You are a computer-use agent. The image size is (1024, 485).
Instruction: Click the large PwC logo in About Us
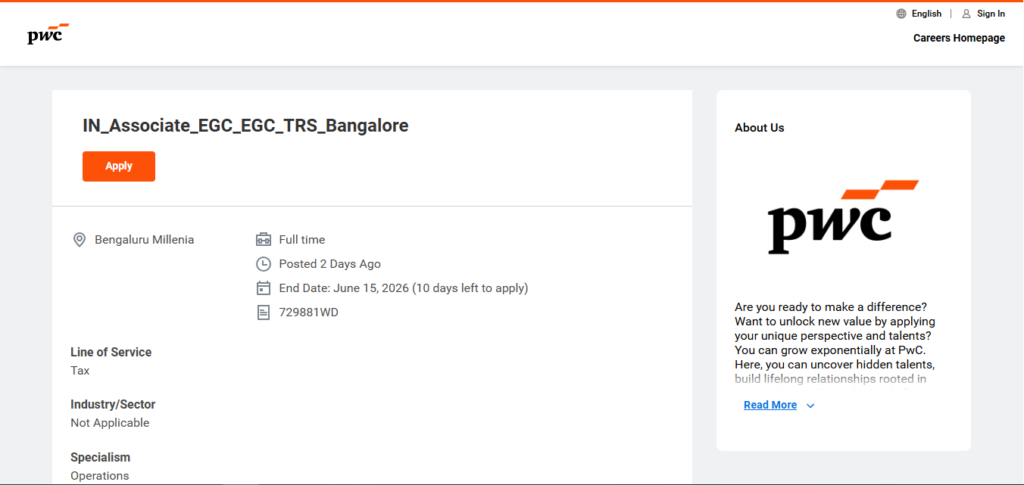(844, 217)
